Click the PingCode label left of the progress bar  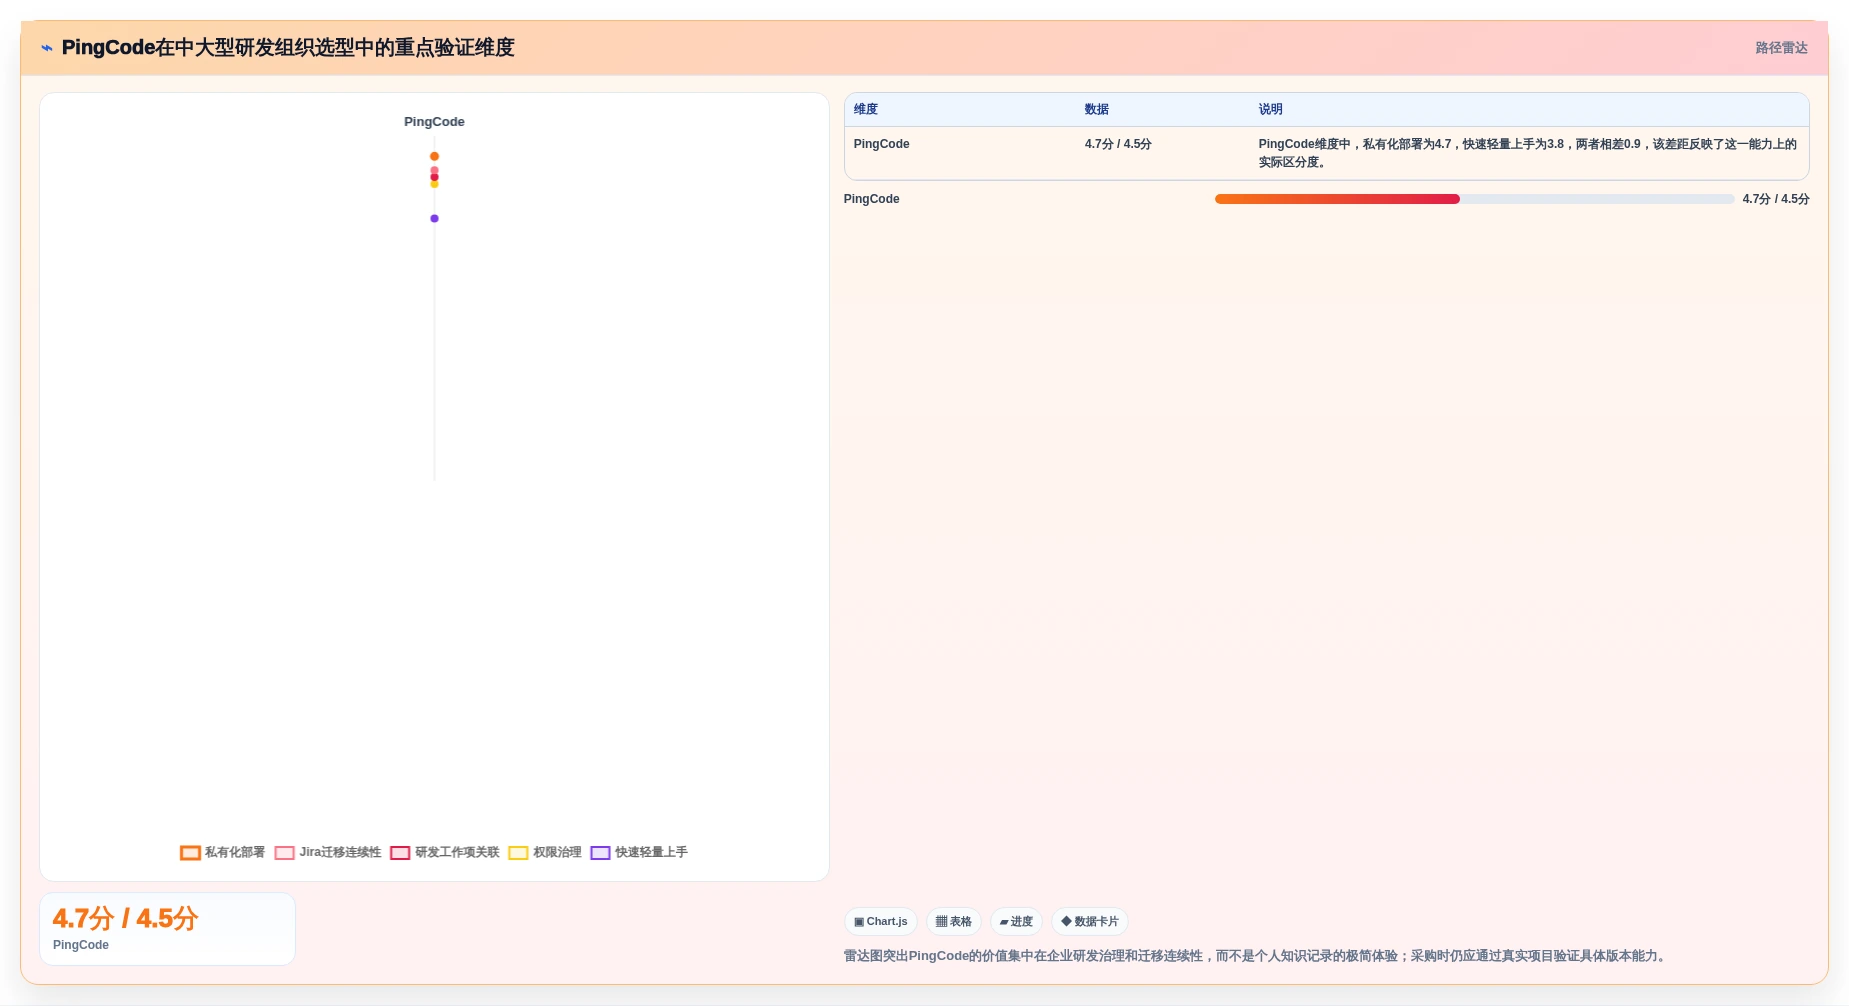pyautogui.click(x=871, y=199)
